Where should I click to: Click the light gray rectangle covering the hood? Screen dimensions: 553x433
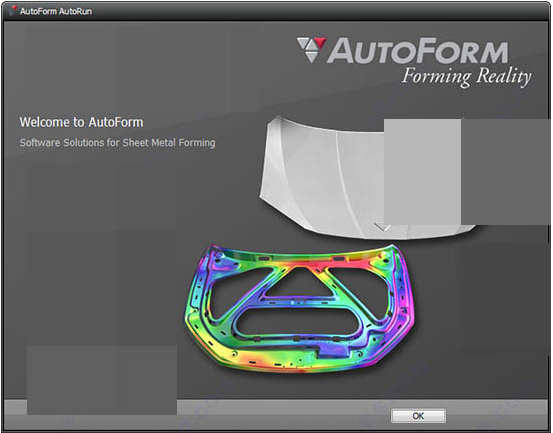(x=423, y=172)
